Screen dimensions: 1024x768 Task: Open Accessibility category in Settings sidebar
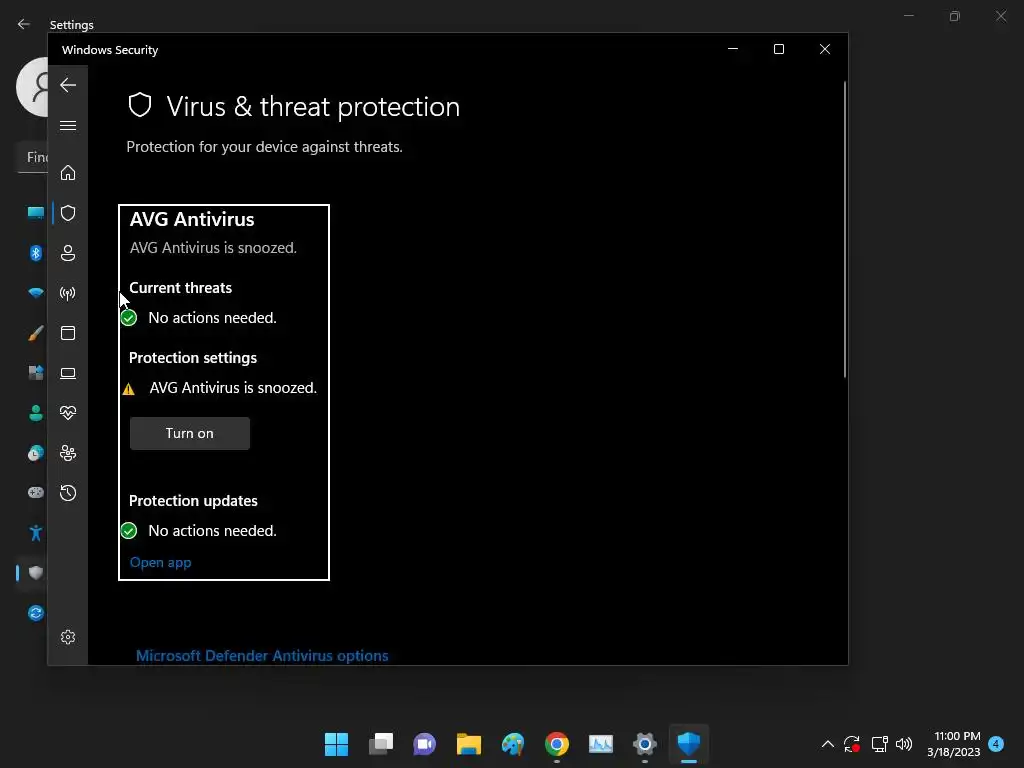pos(35,533)
